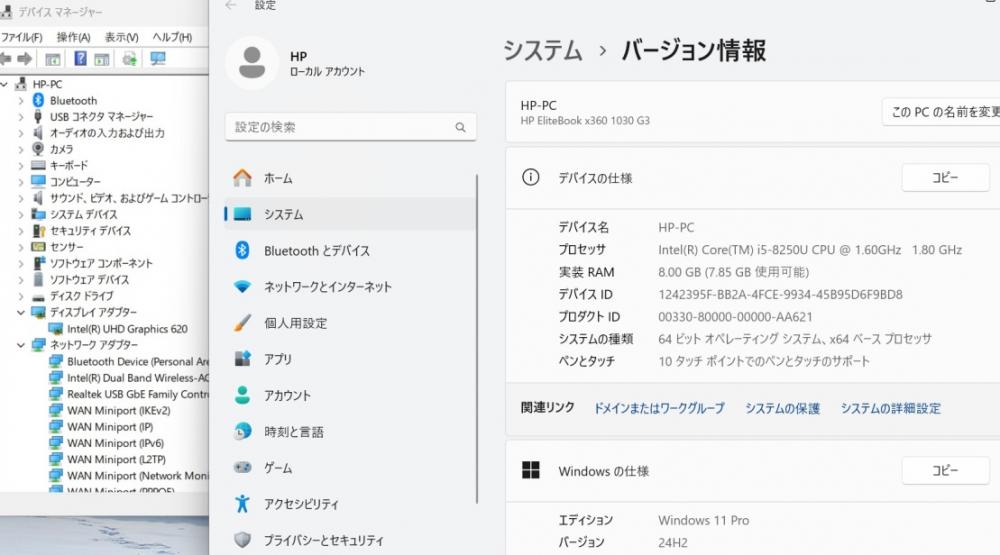The width and height of the screenshot is (1000, 555).
Task: Click コピー button for デバイスの仕様
Action: coord(945,177)
